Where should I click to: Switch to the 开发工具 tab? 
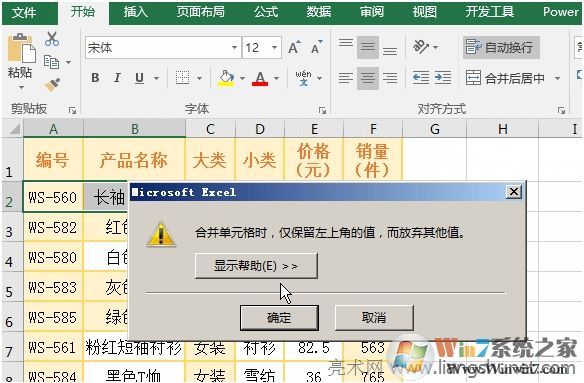(x=490, y=12)
